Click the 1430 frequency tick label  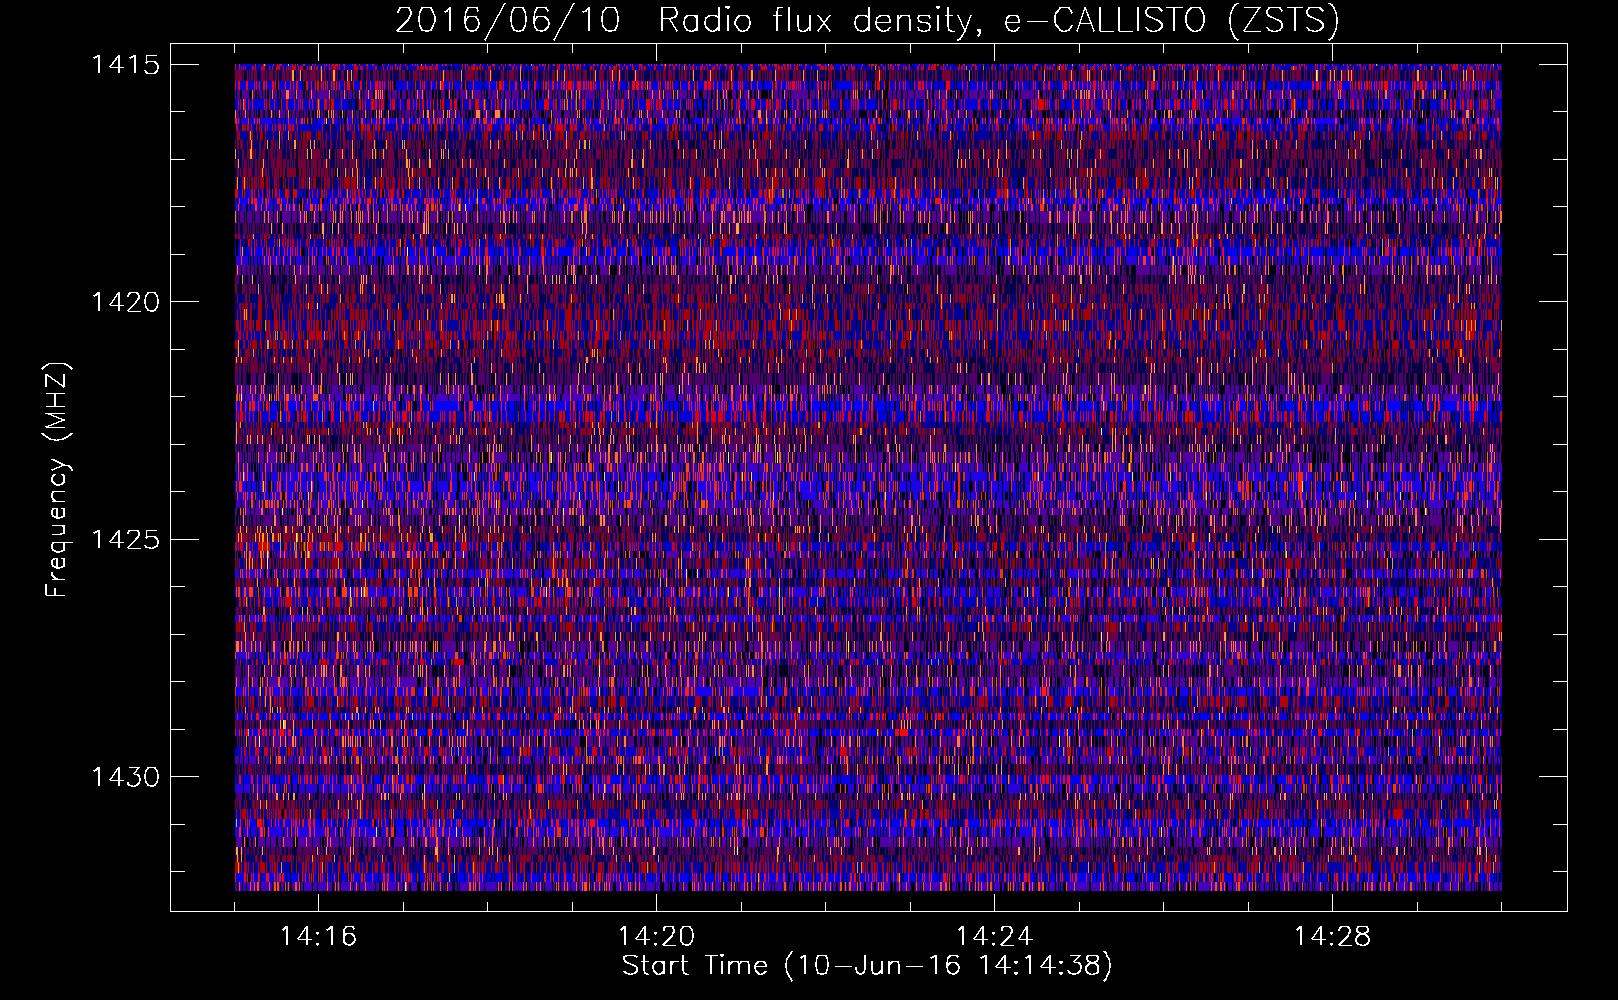[x=125, y=777]
